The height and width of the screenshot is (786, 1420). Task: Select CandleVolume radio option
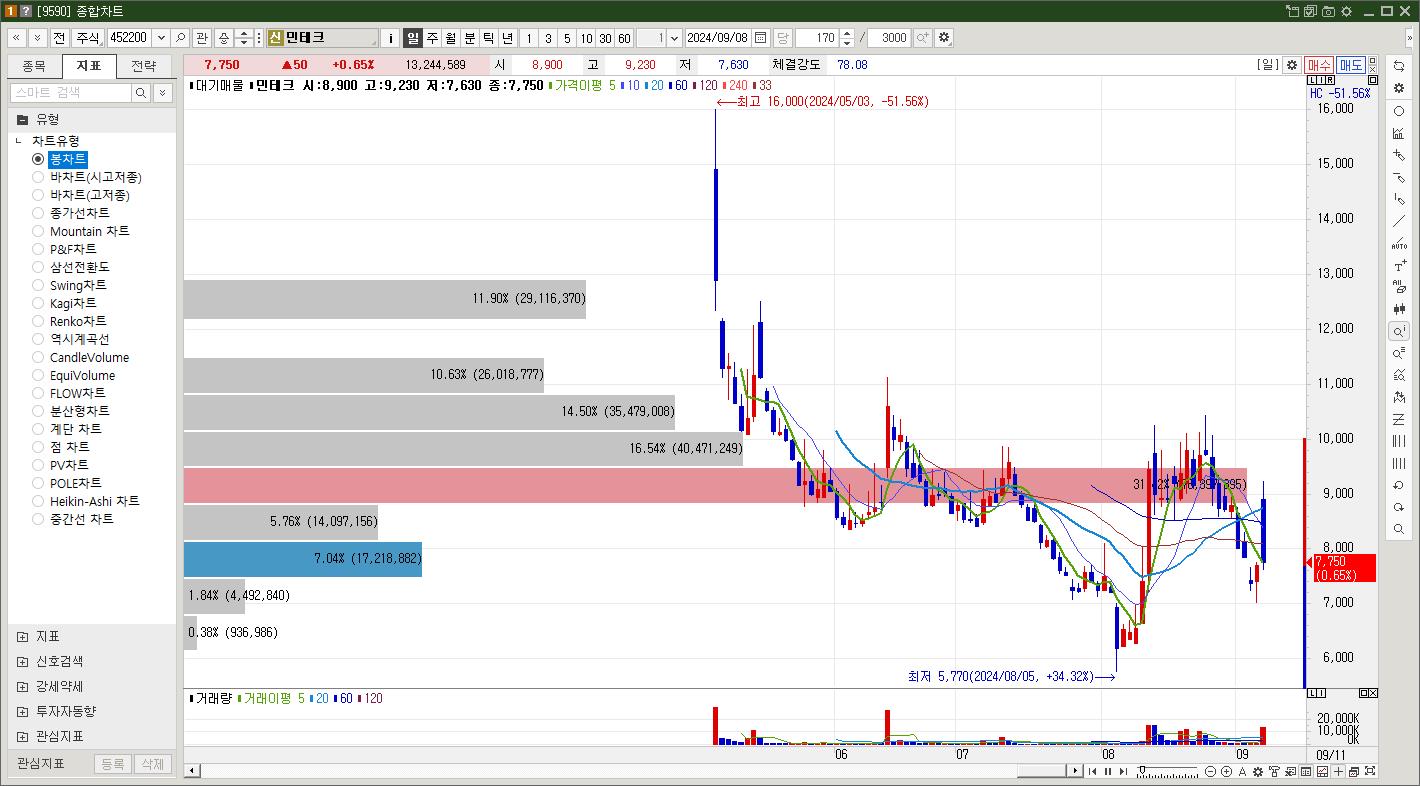coord(38,357)
